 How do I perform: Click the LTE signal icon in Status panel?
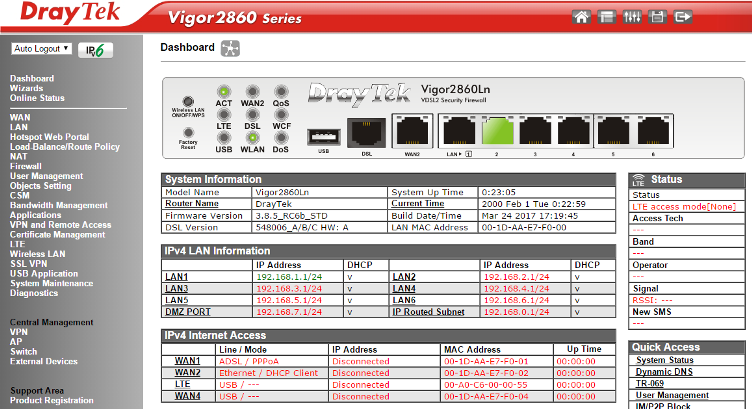point(638,180)
